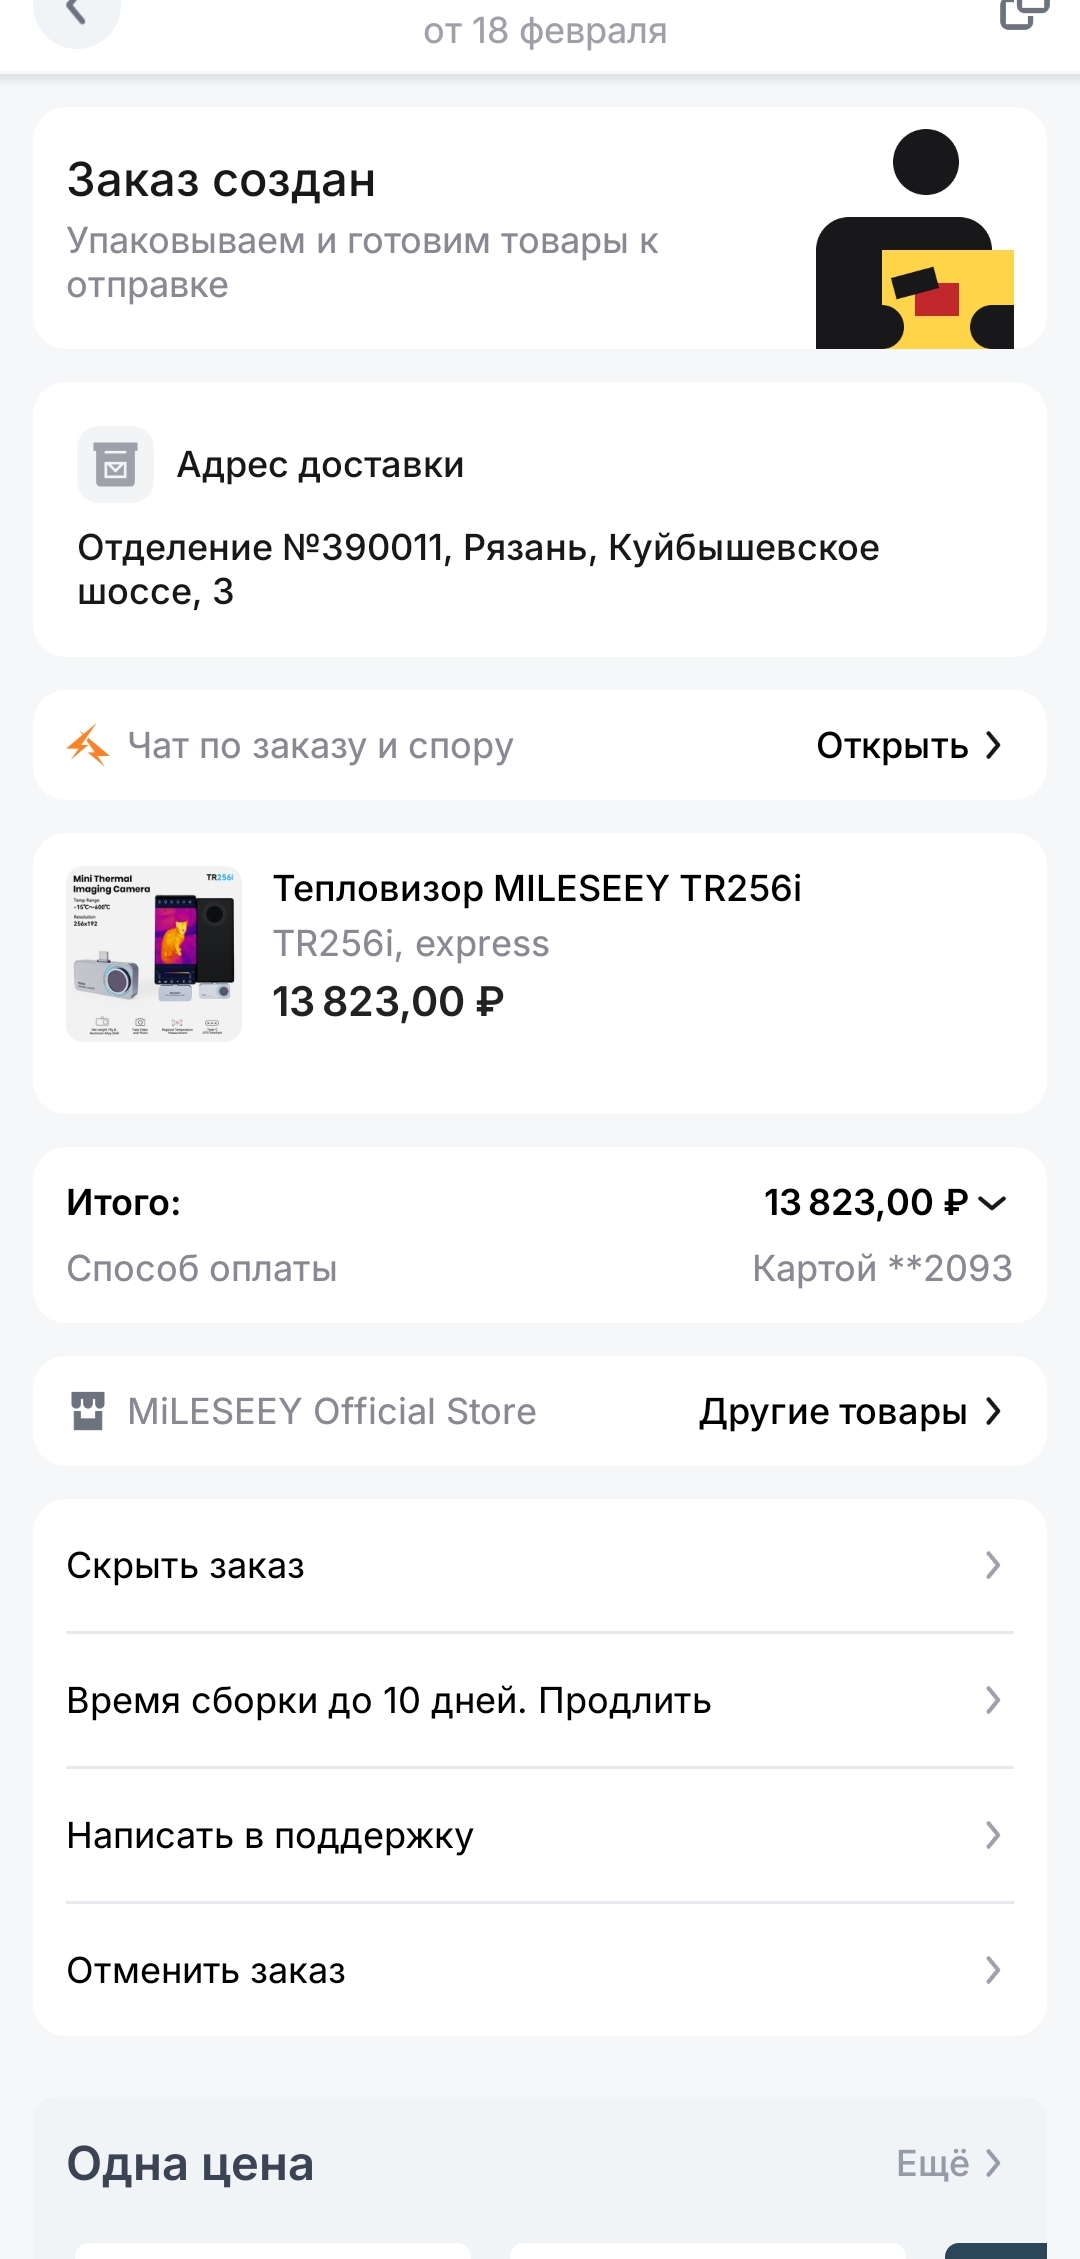Tap the order chat lightning icon

(x=88, y=746)
